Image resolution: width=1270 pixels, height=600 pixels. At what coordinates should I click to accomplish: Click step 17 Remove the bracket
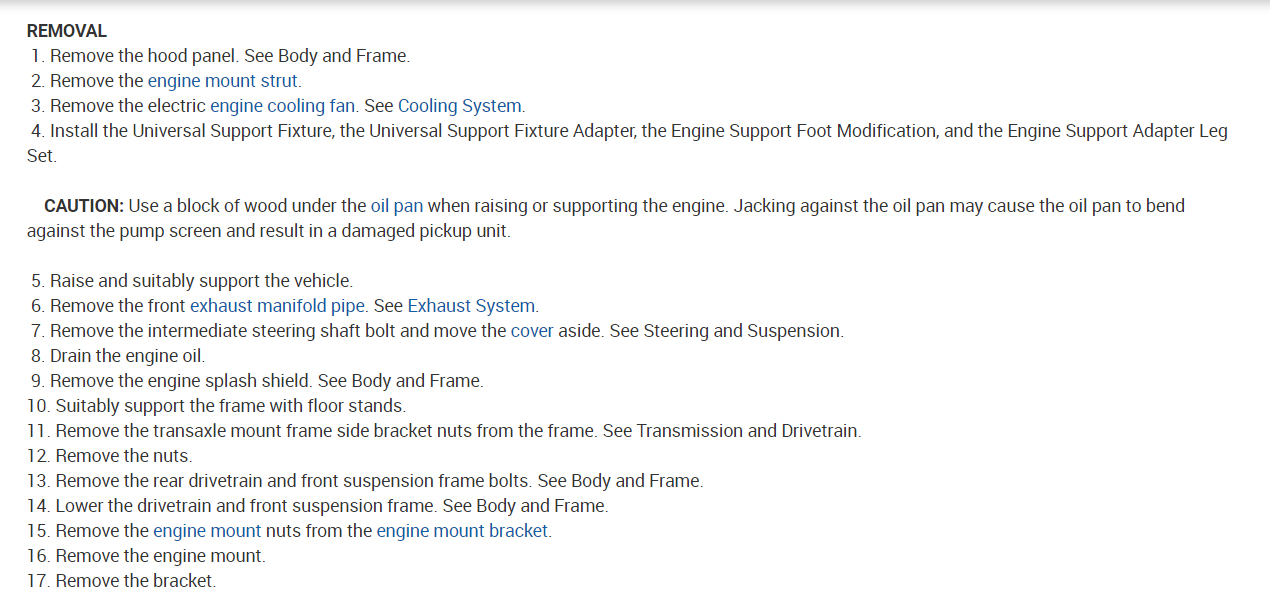pos(135,581)
